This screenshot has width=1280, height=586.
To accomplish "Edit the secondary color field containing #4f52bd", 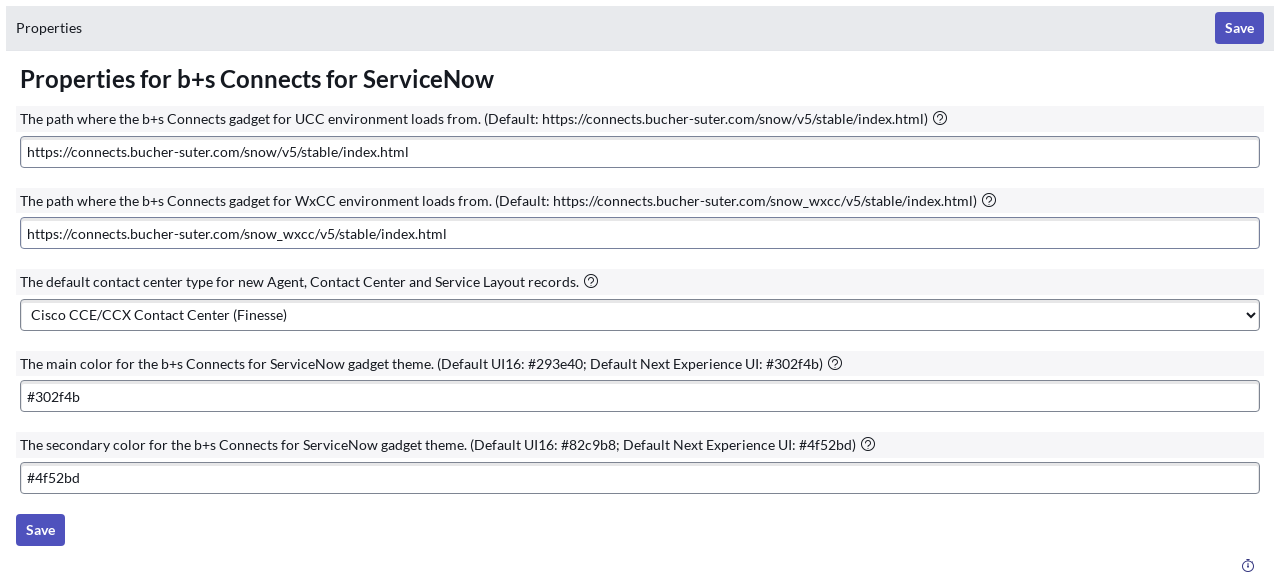I will point(640,478).
